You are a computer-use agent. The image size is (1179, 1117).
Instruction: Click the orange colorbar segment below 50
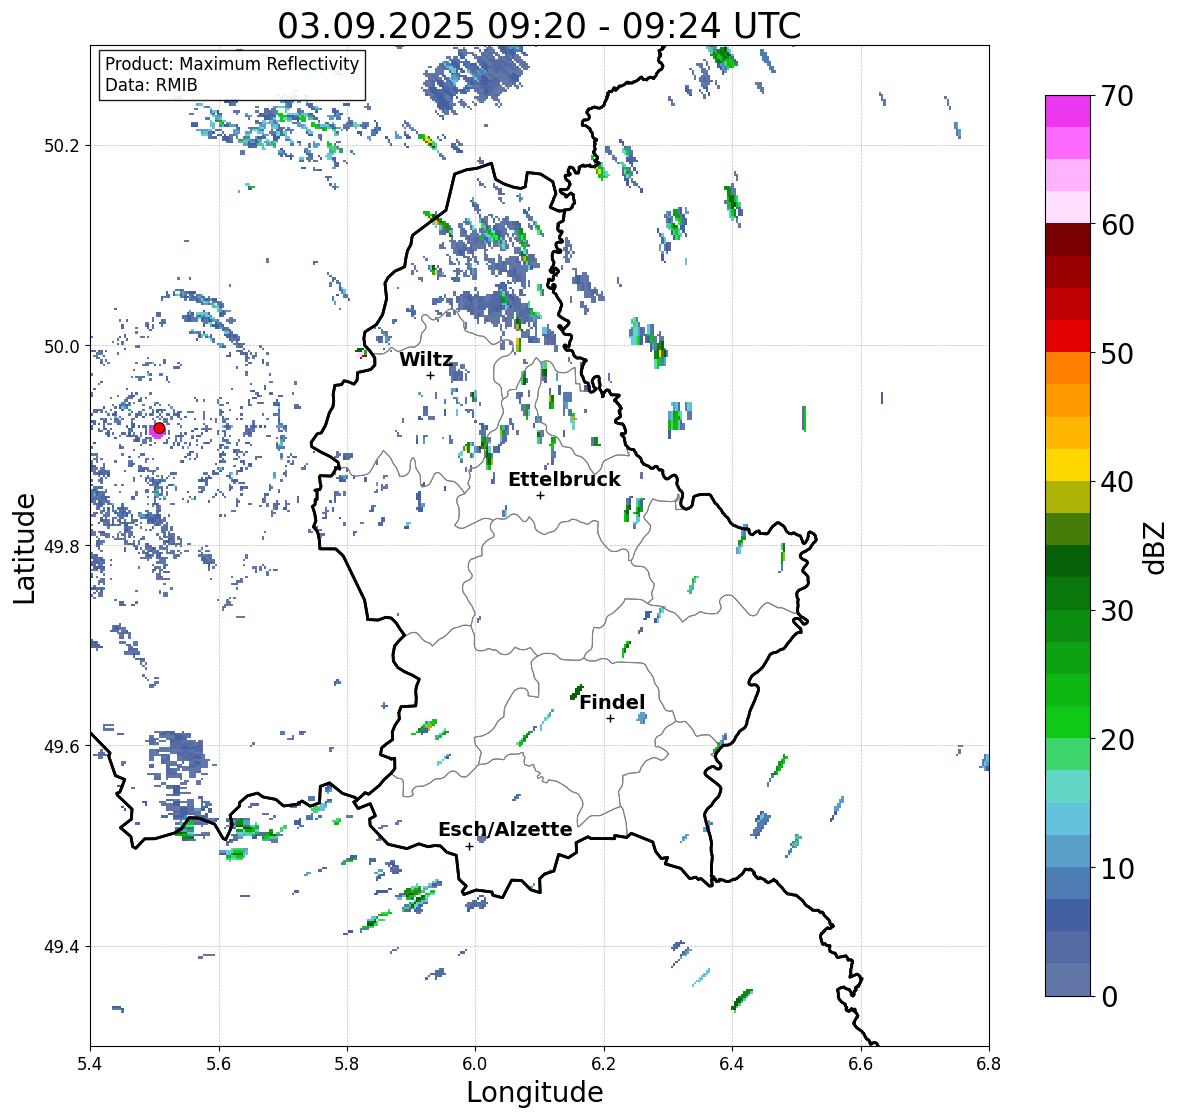pyautogui.click(x=1068, y=368)
